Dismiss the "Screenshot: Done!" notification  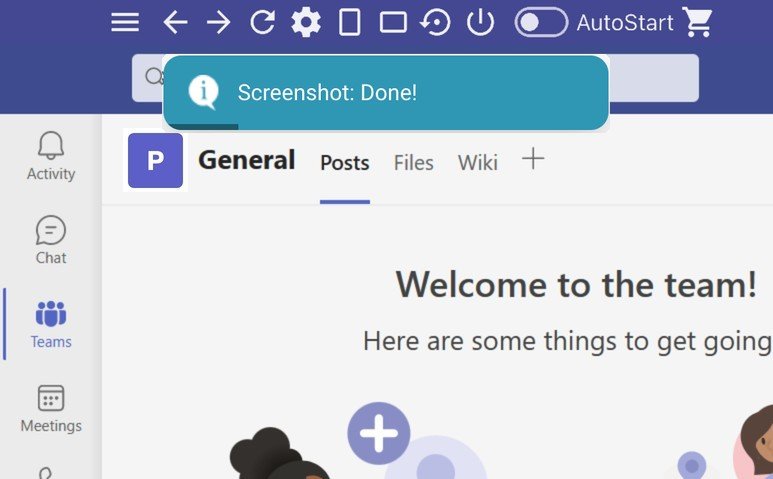pos(386,93)
